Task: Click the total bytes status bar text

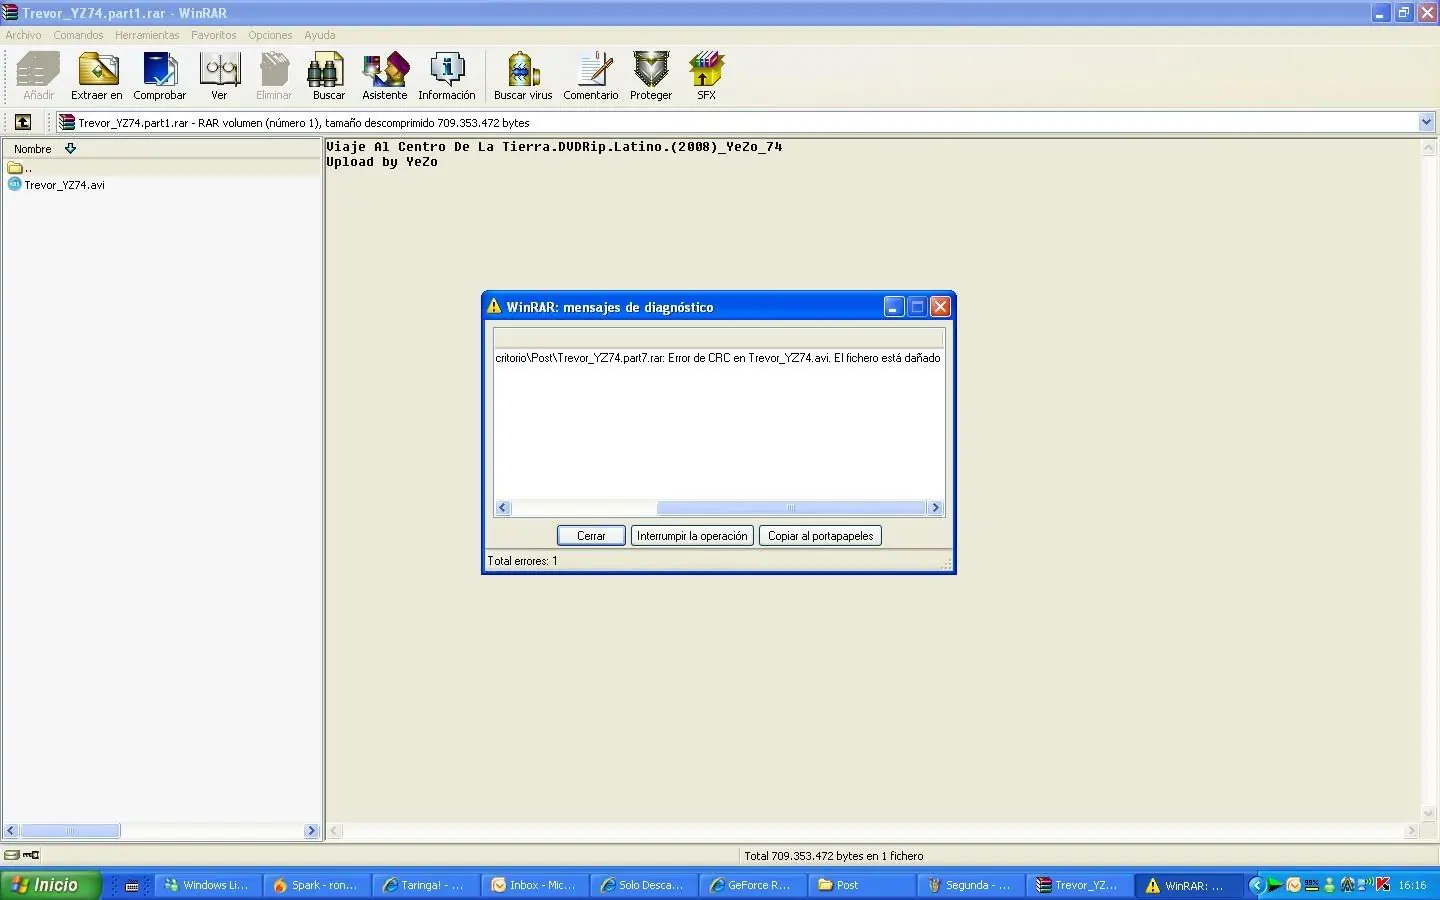Action: (x=833, y=856)
